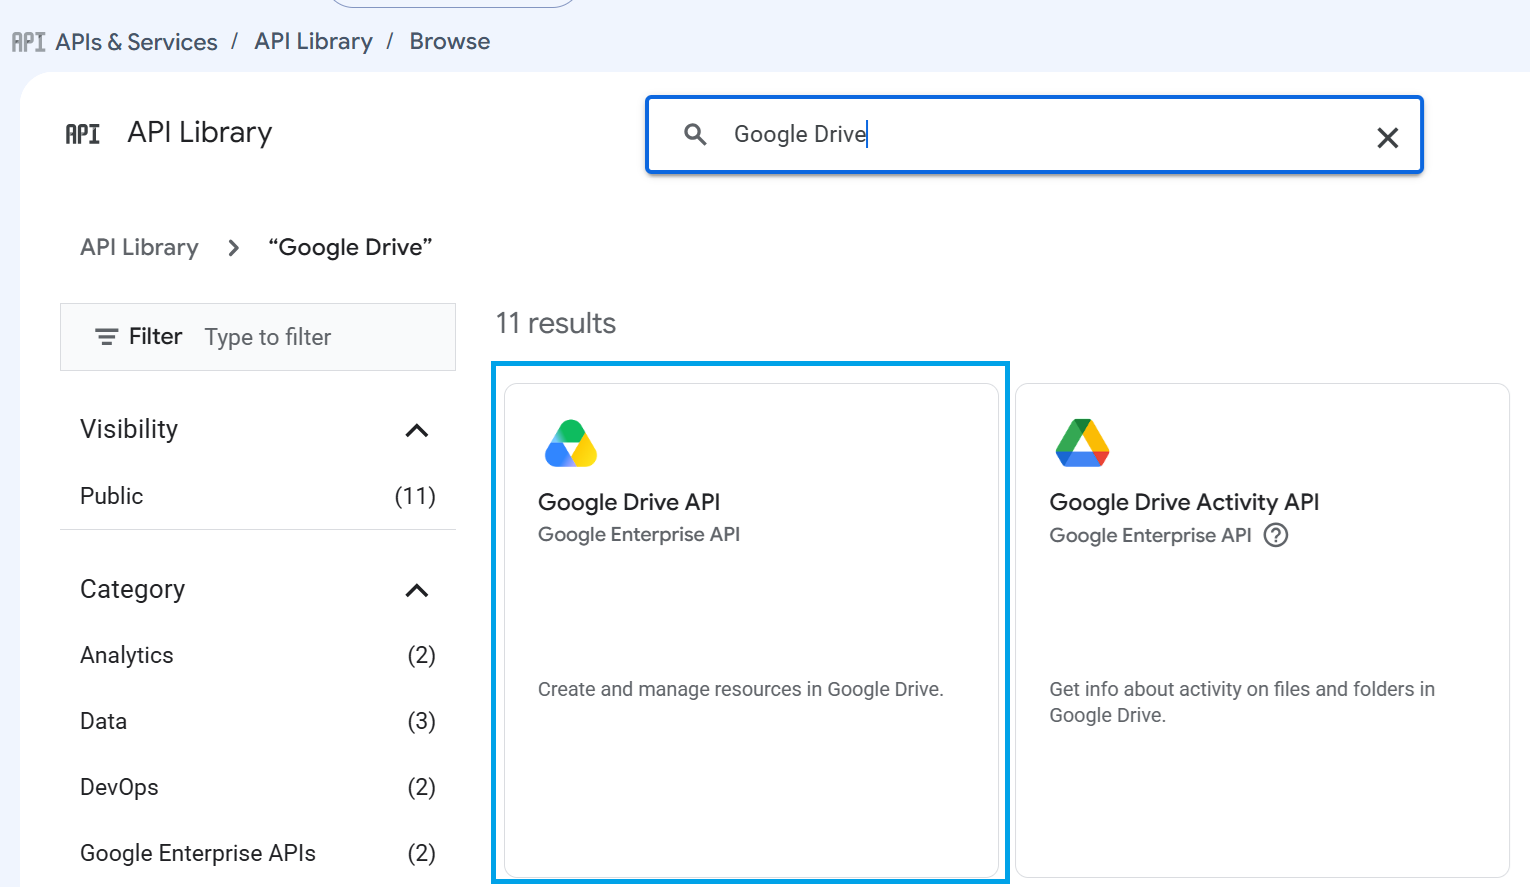Click the Google Drive API logo
This screenshot has height=887, width=1530.
click(x=571, y=444)
